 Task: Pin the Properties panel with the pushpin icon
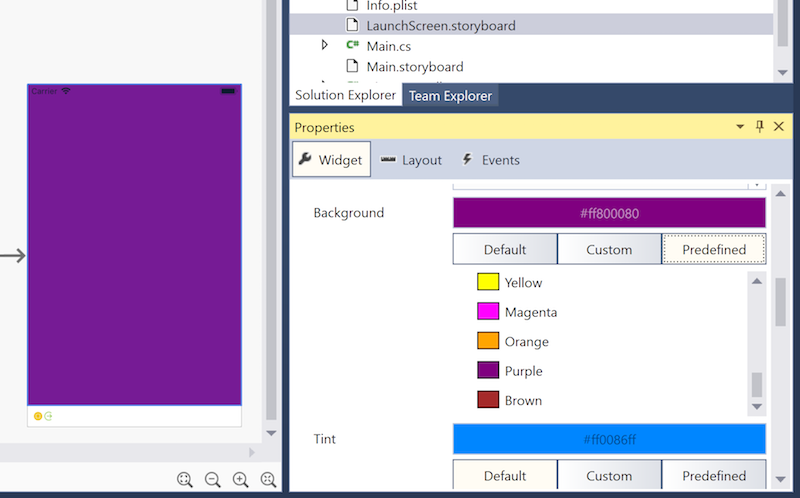pos(760,126)
